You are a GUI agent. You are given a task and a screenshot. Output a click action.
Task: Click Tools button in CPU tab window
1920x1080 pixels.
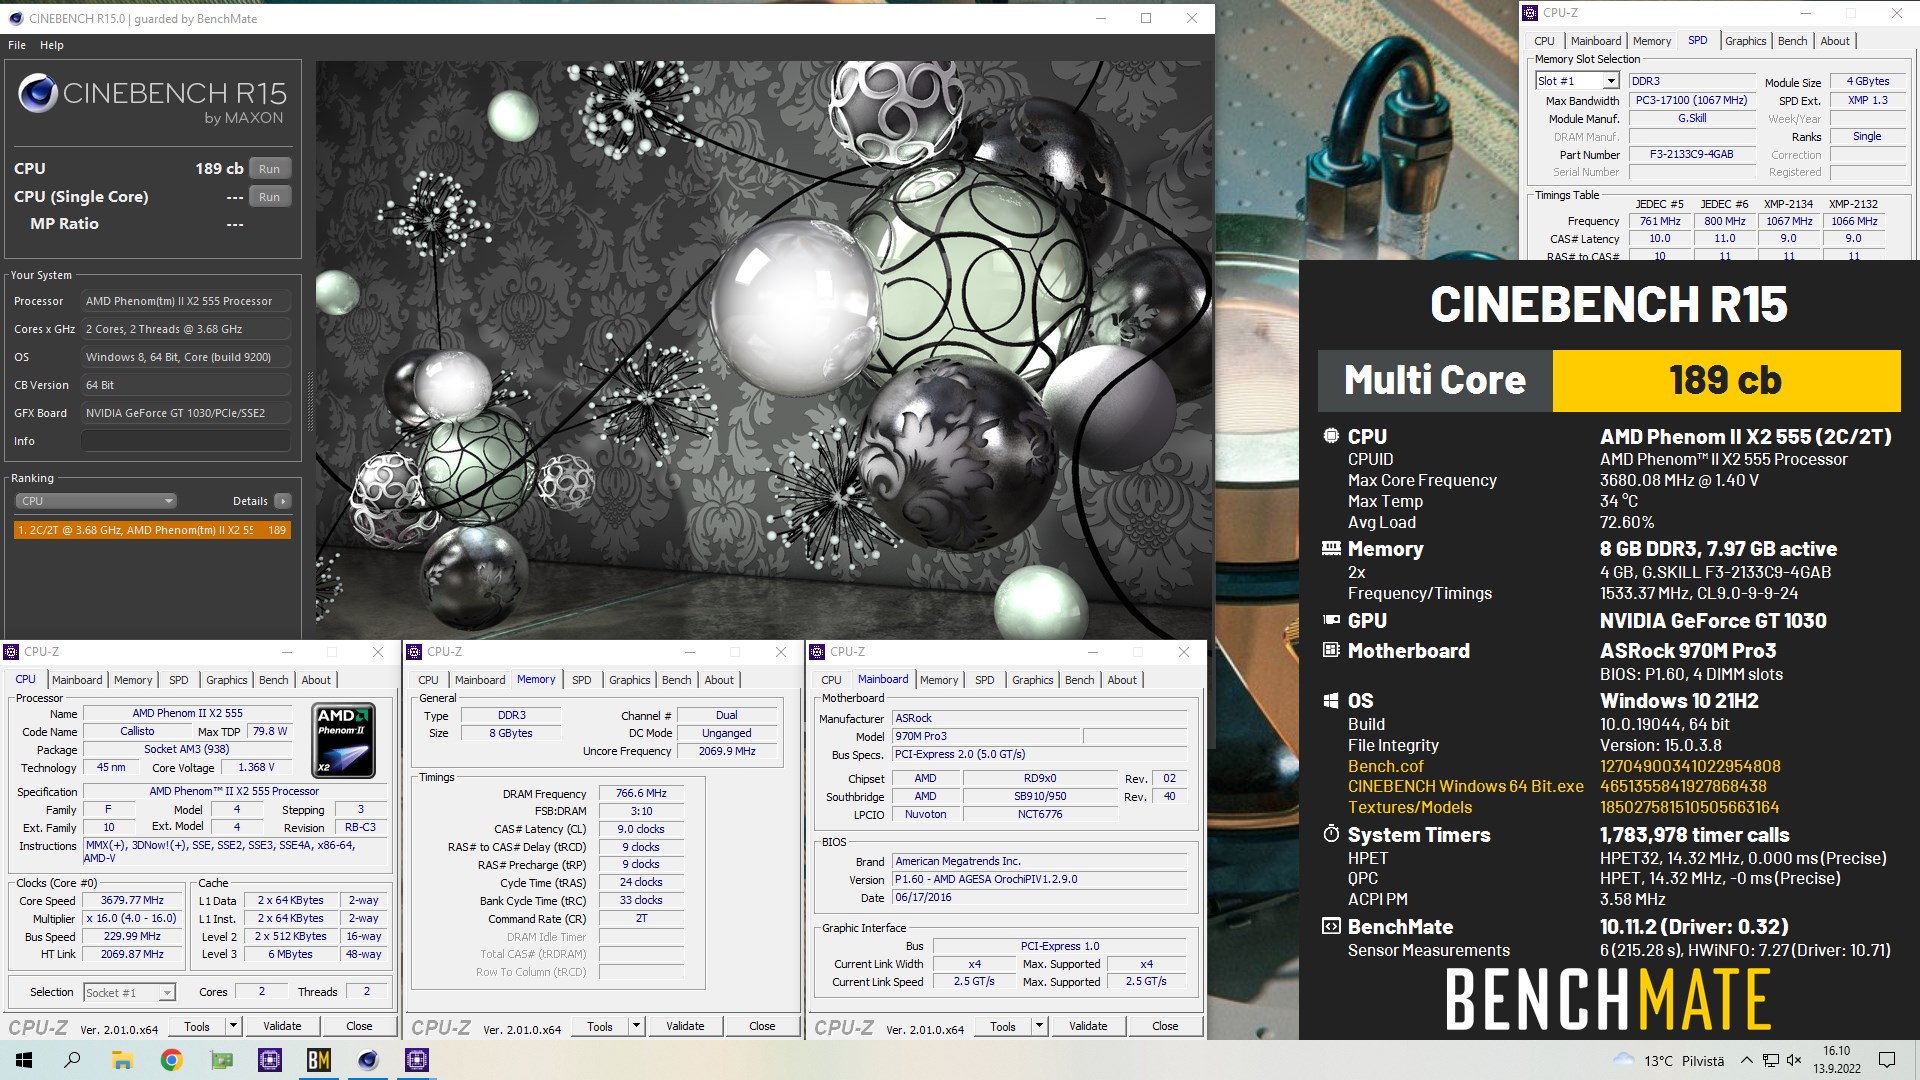pos(197,1026)
